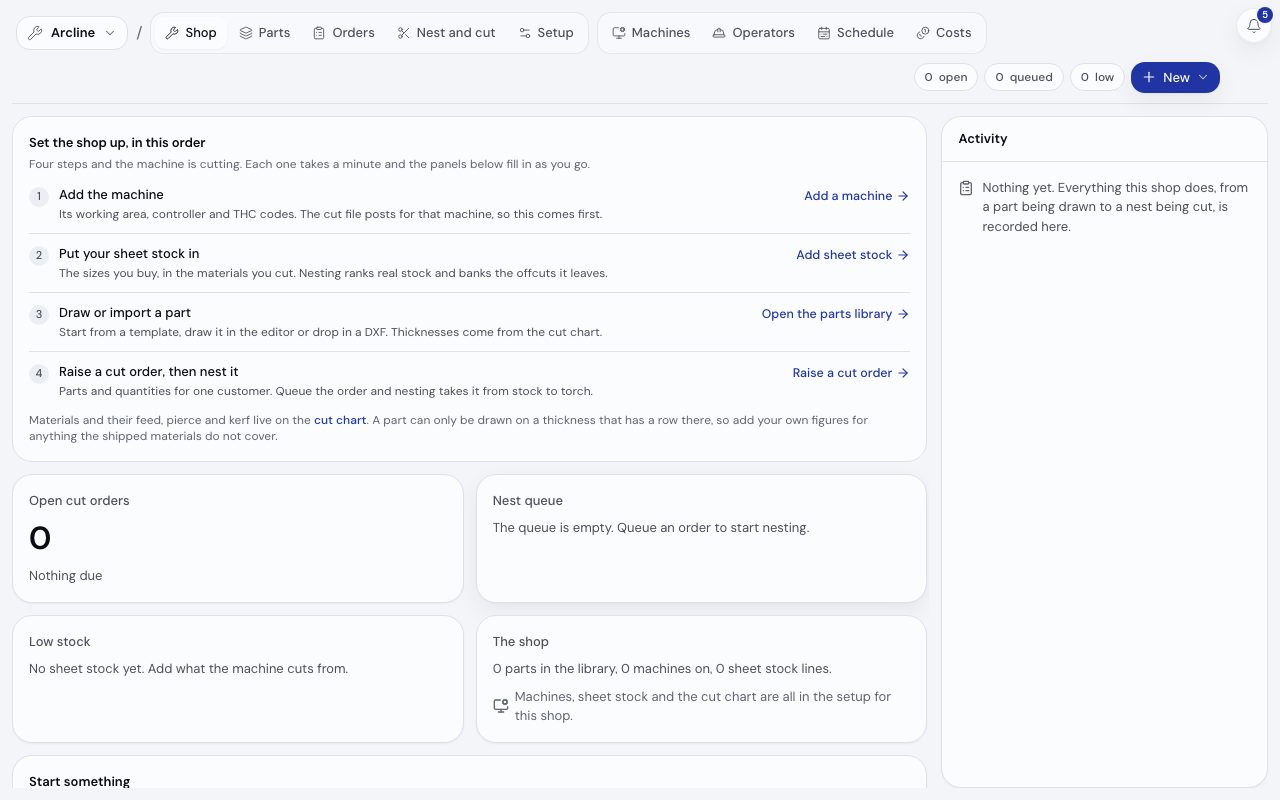
Task: Click the 0 low counter pill
Action: (1097, 77)
